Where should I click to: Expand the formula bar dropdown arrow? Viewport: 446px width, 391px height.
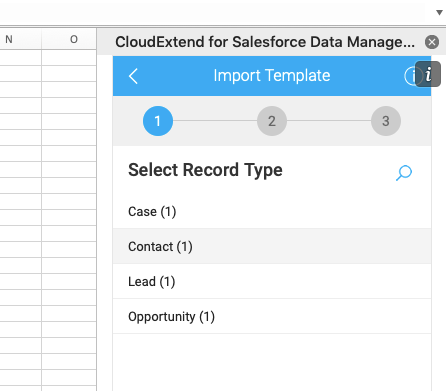click(x=439, y=13)
